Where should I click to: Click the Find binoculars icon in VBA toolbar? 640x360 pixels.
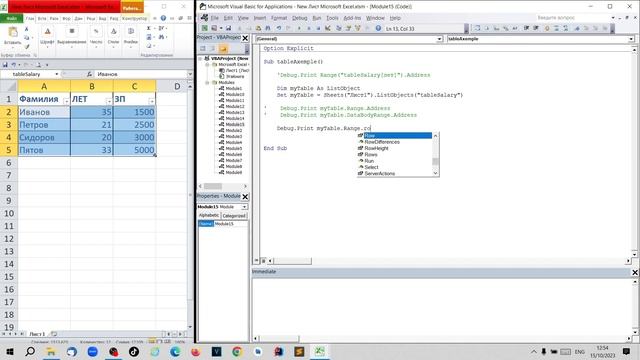(268, 28)
